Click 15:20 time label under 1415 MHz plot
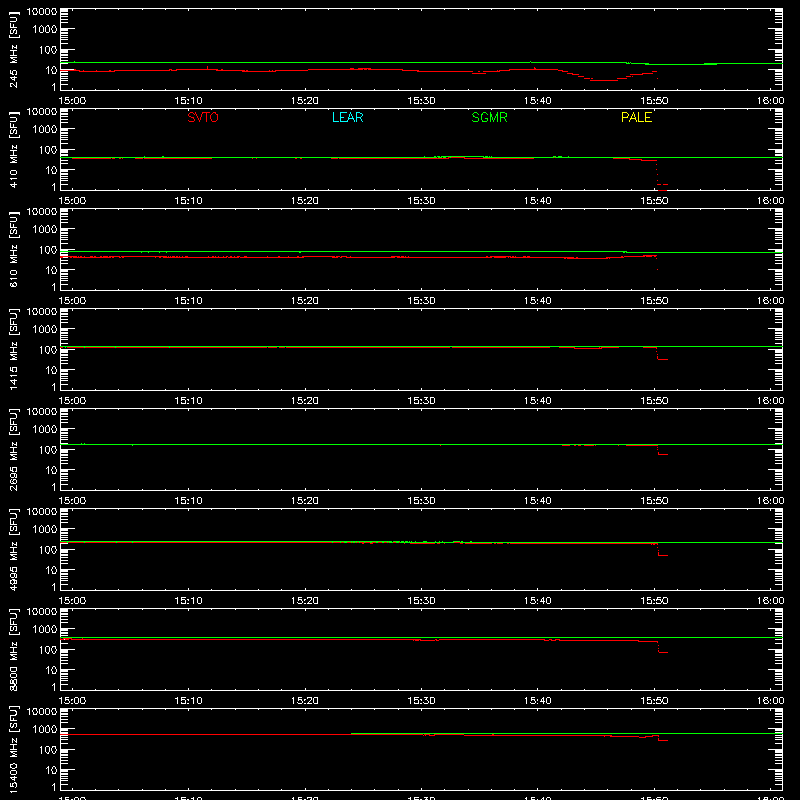This screenshot has height=800, width=800. pos(305,401)
